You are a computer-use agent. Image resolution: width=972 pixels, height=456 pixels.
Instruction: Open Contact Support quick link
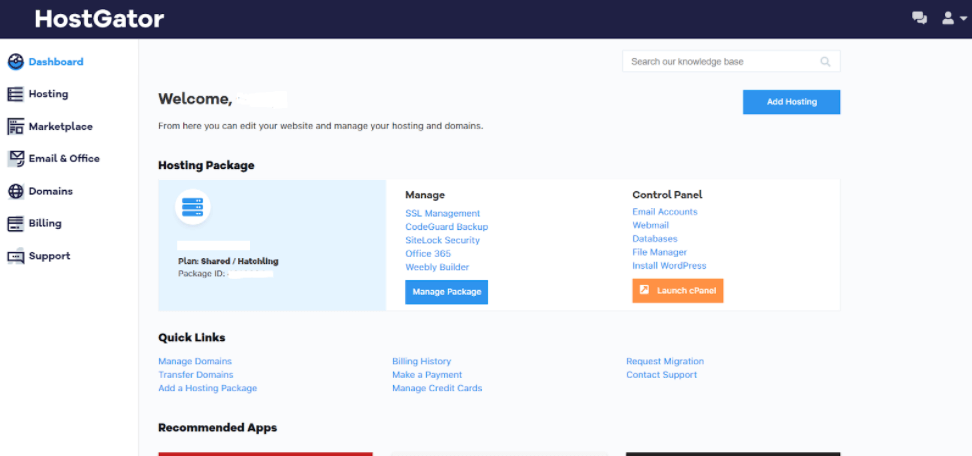[661, 375]
